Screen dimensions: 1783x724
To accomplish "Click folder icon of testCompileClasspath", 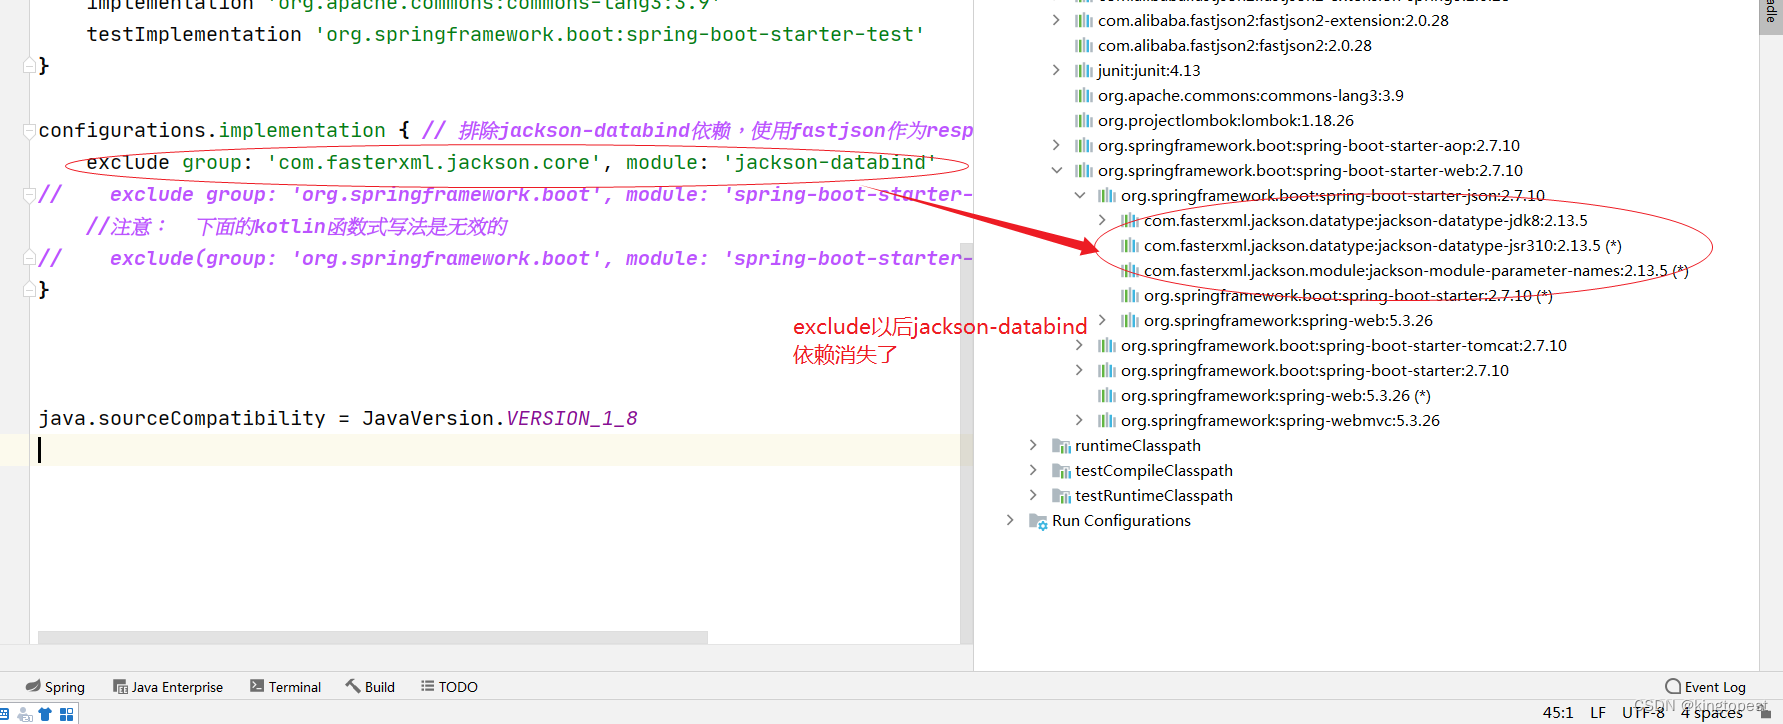I will coord(1061,471).
